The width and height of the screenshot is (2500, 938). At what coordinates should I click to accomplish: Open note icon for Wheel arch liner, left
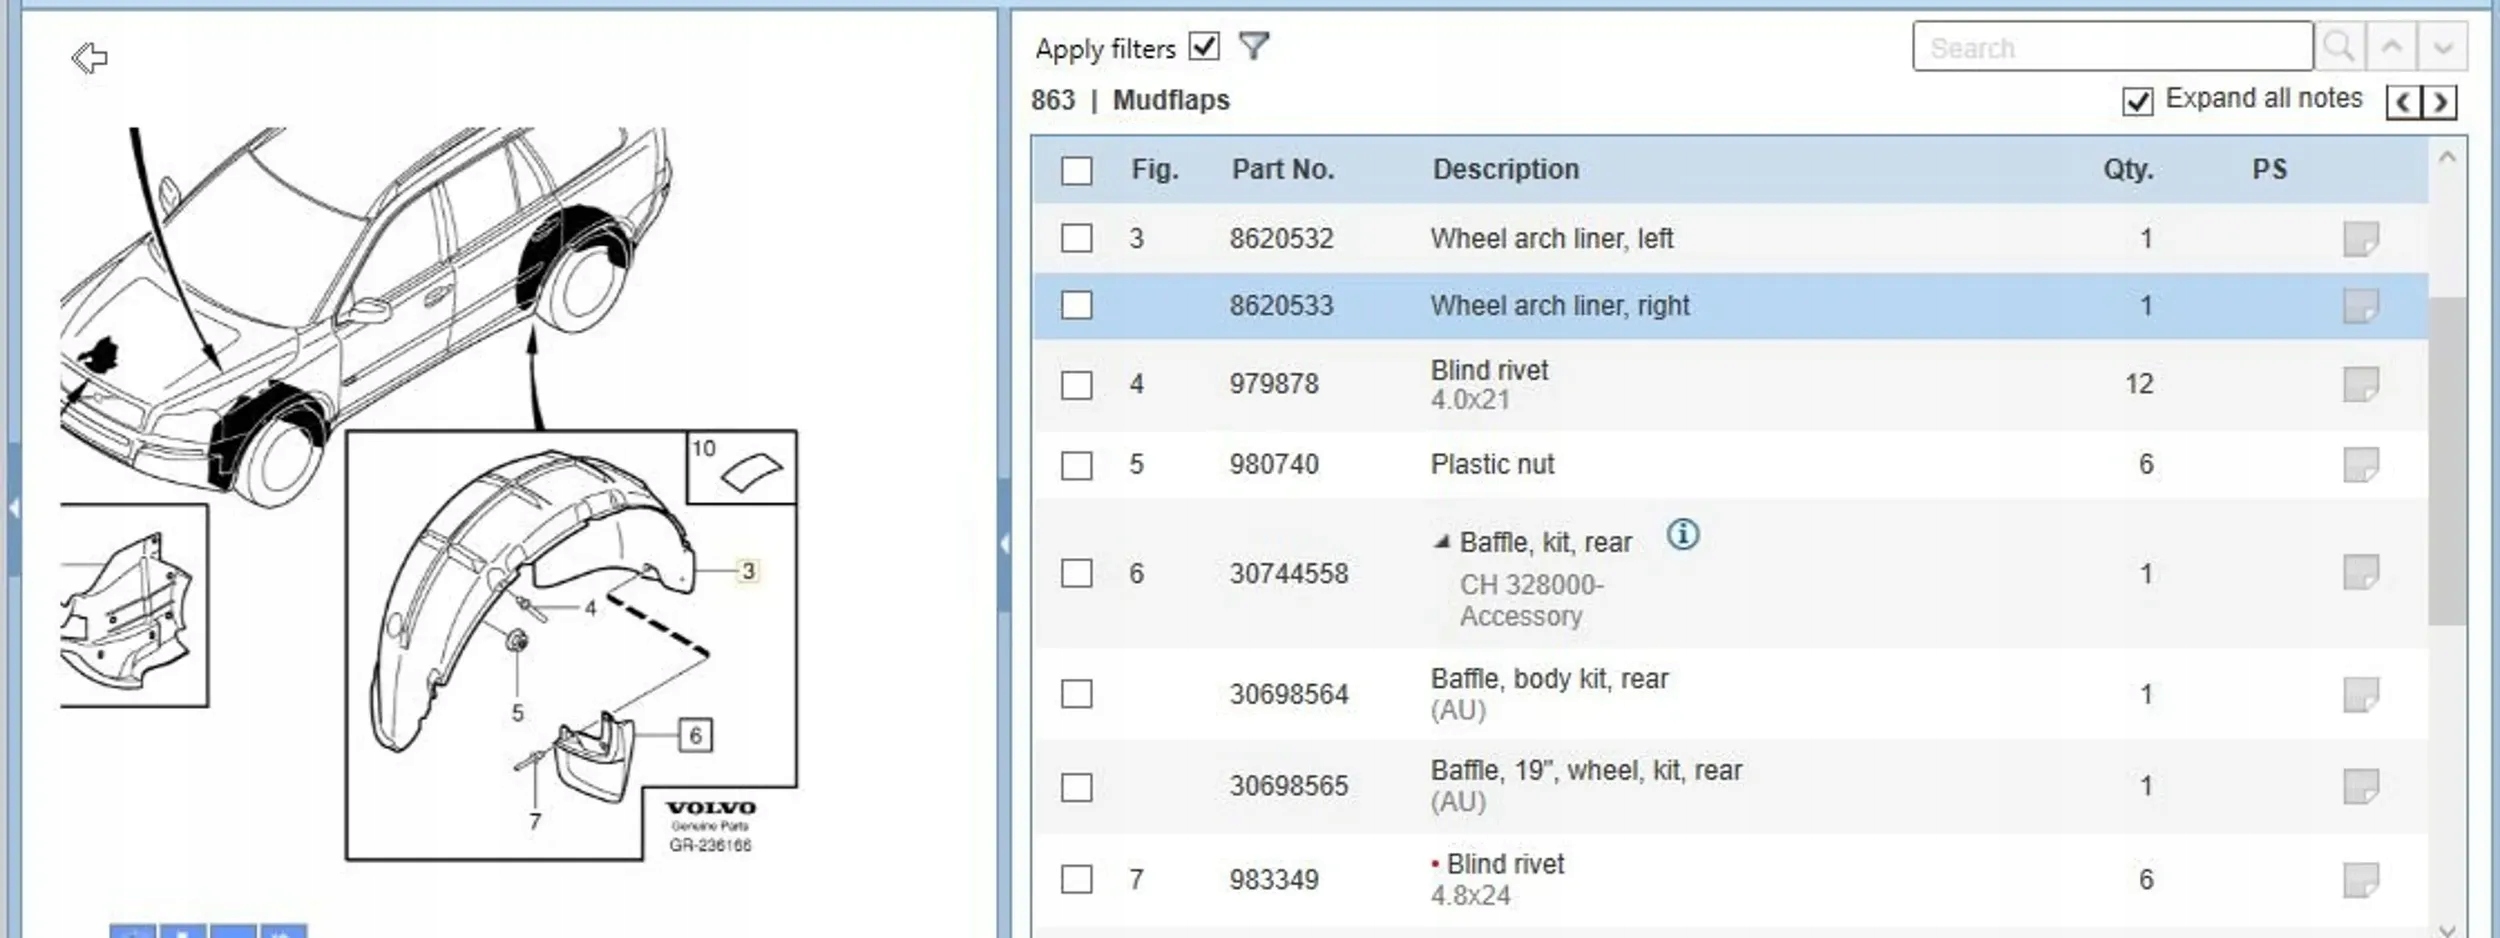click(2360, 239)
